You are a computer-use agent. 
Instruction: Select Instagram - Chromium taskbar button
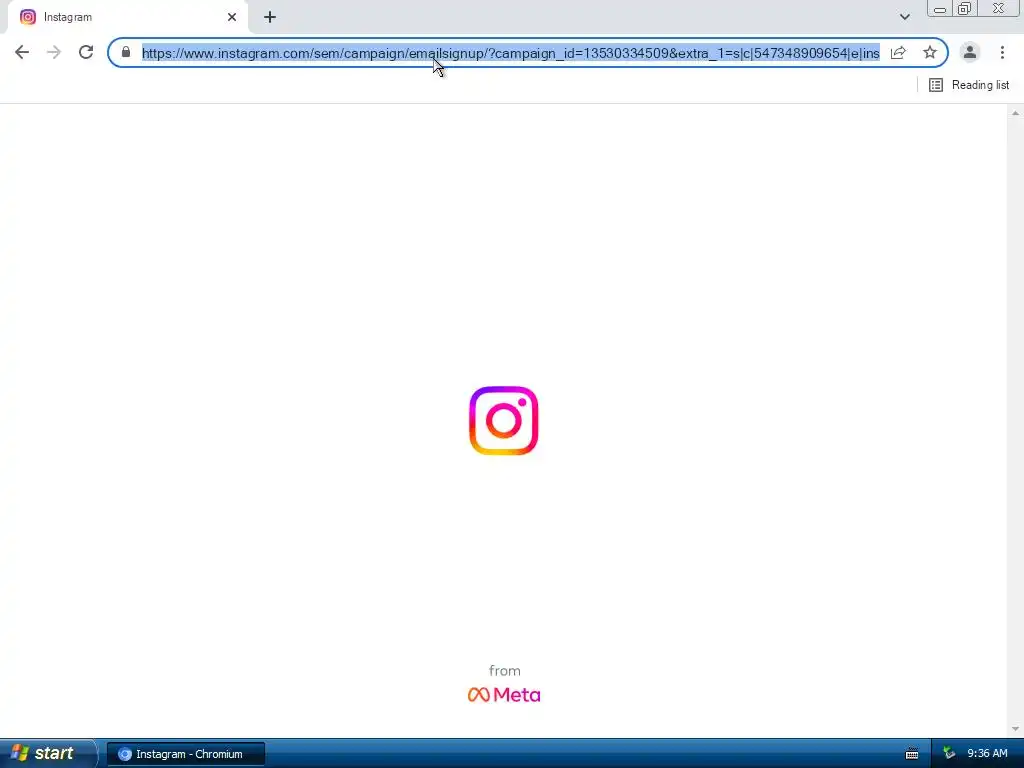[186, 754]
